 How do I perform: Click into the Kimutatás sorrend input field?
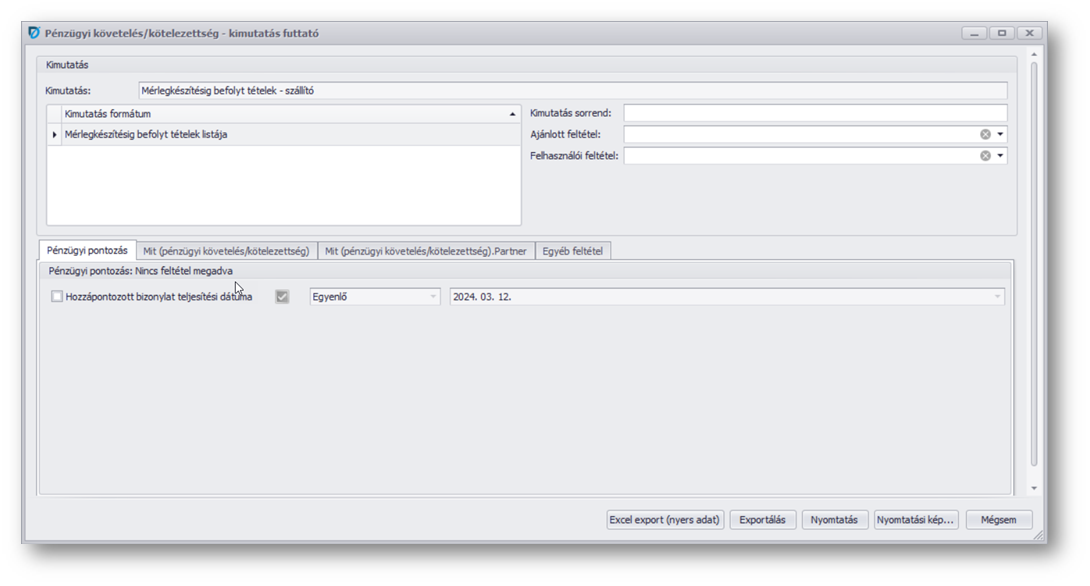pos(814,113)
